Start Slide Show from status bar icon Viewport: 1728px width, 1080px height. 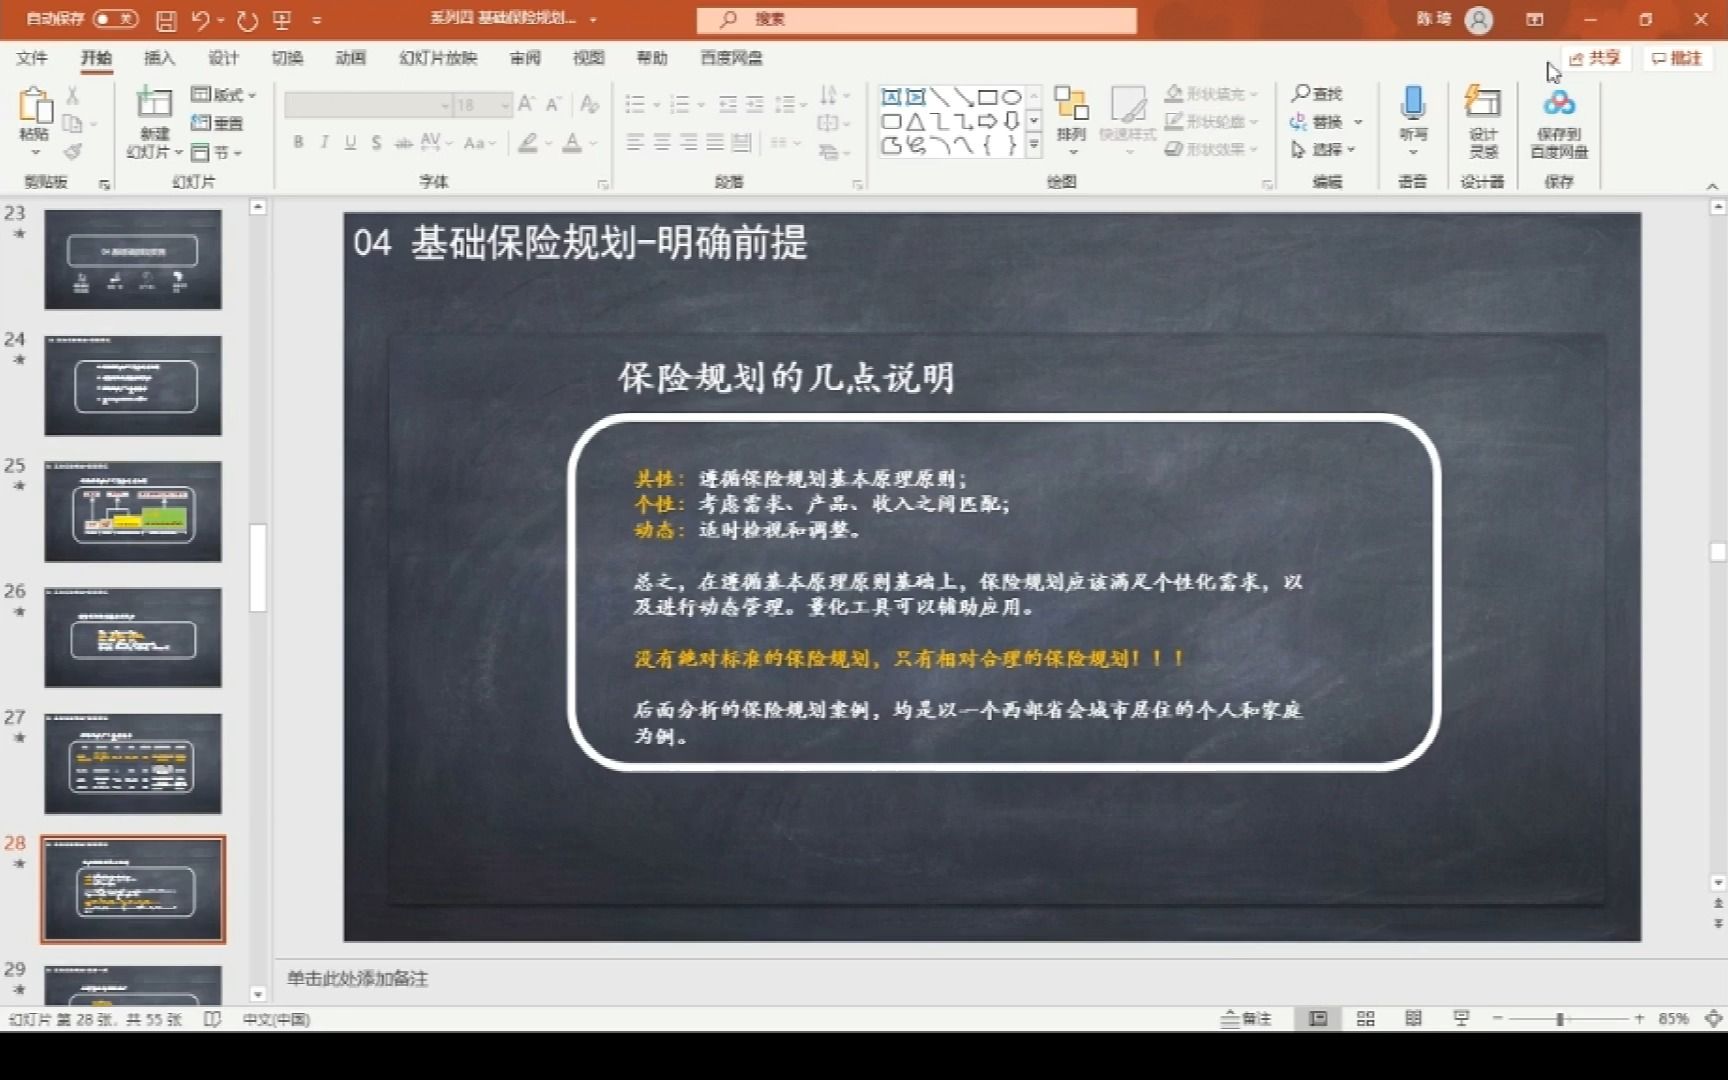point(1461,1018)
